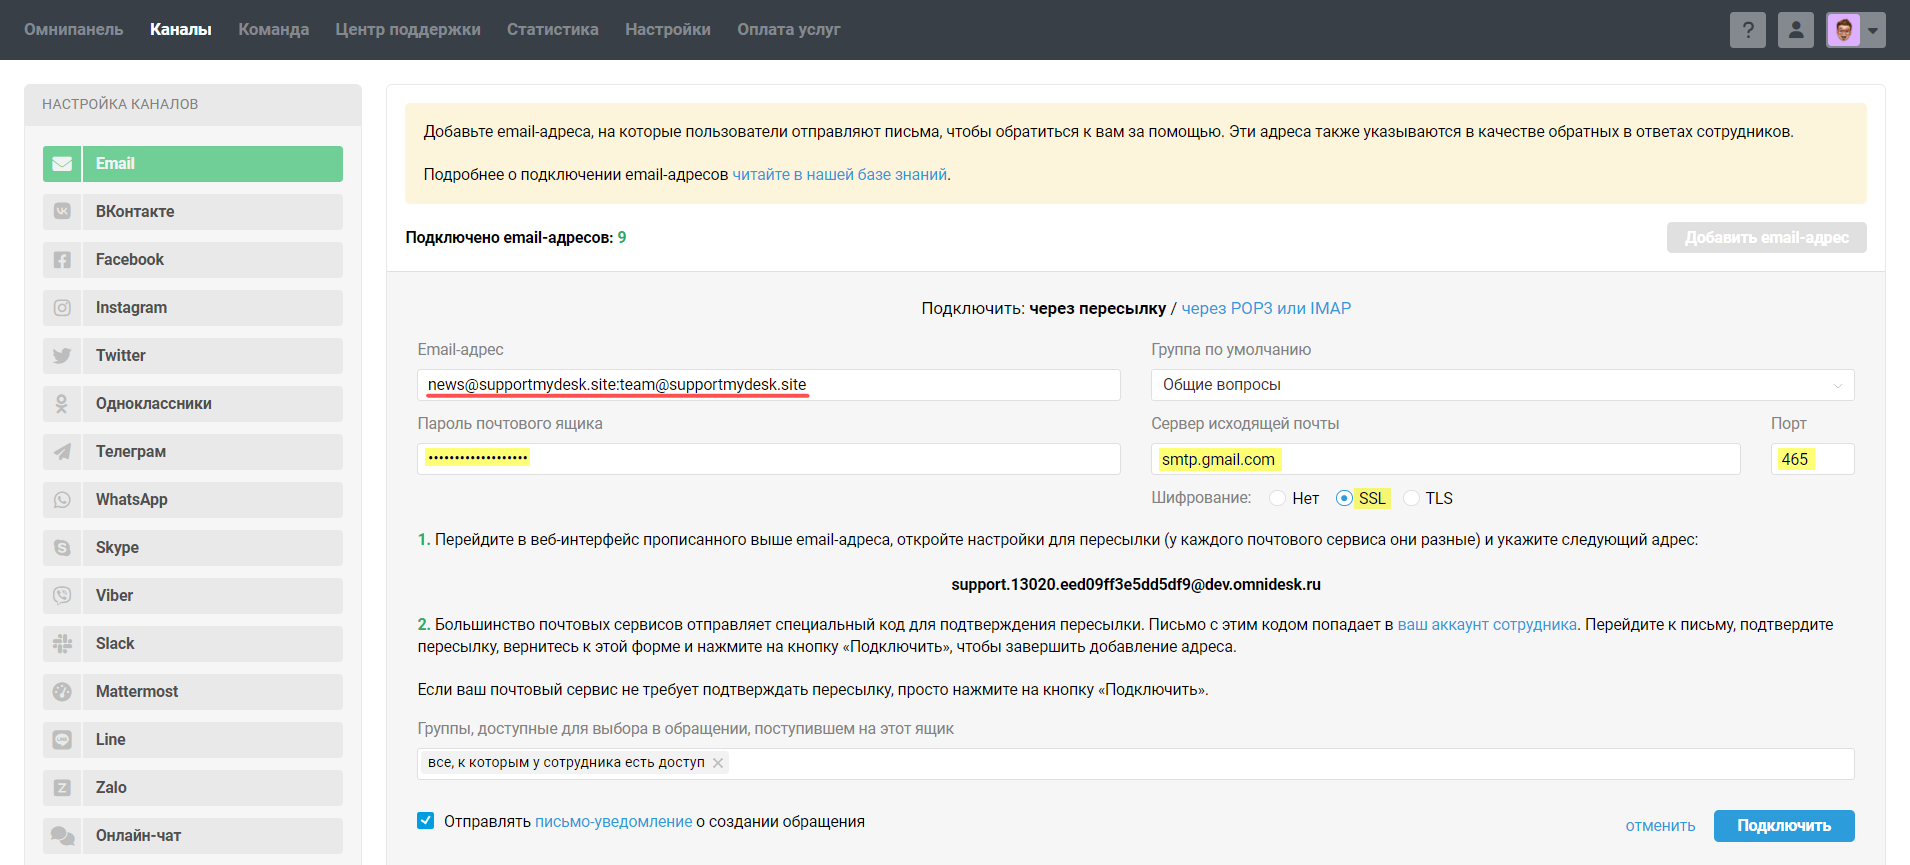This screenshot has width=1910, height=865.
Task: Click the 'Подключить' button
Action: 1783,826
